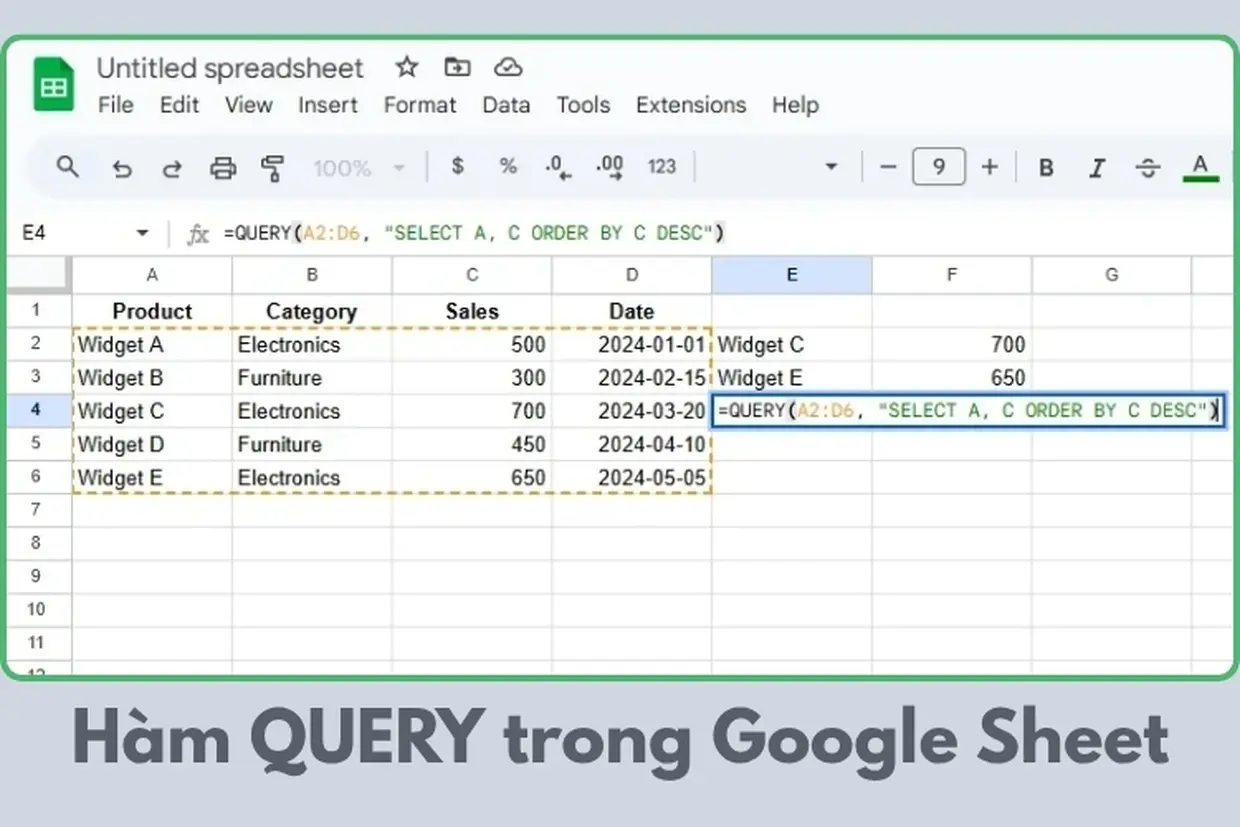Select column E header
Screen dimensions: 1240x827
pyautogui.click(x=792, y=275)
